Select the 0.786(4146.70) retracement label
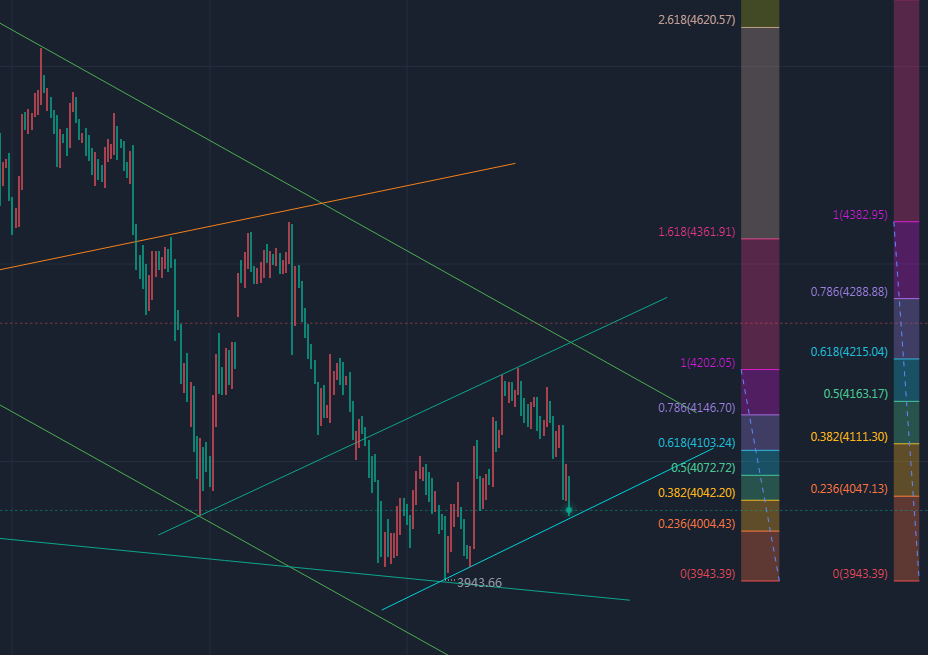 click(697, 408)
